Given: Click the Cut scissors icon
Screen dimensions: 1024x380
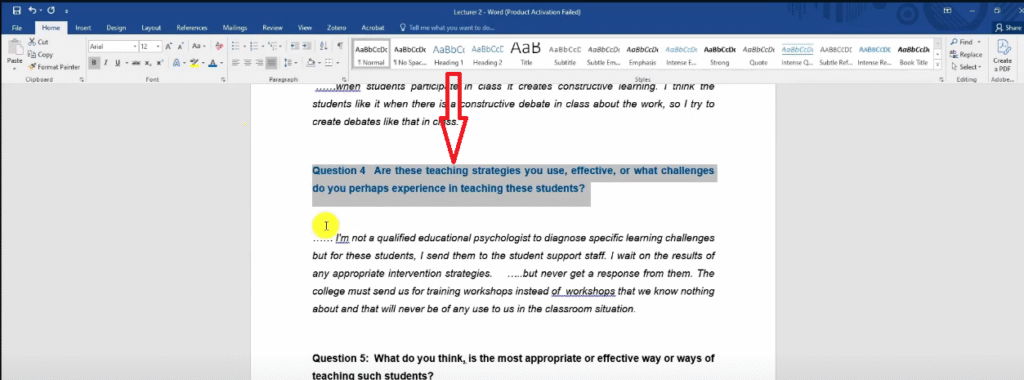Looking at the screenshot, I should [x=32, y=42].
